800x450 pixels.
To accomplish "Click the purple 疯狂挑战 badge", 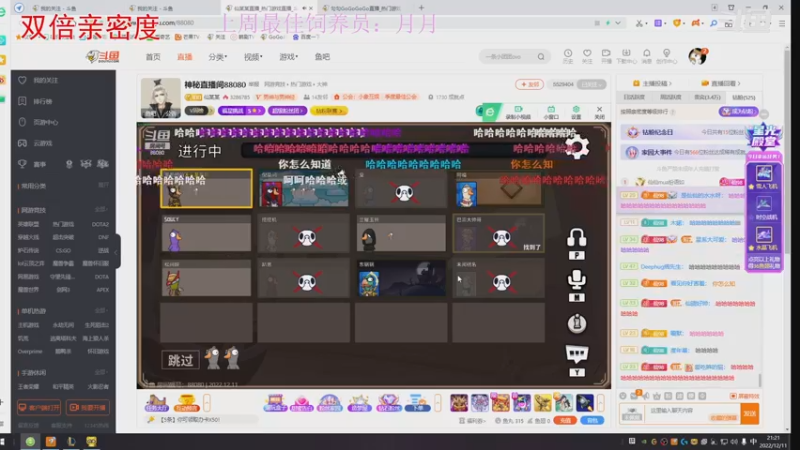I will click(x=241, y=111).
